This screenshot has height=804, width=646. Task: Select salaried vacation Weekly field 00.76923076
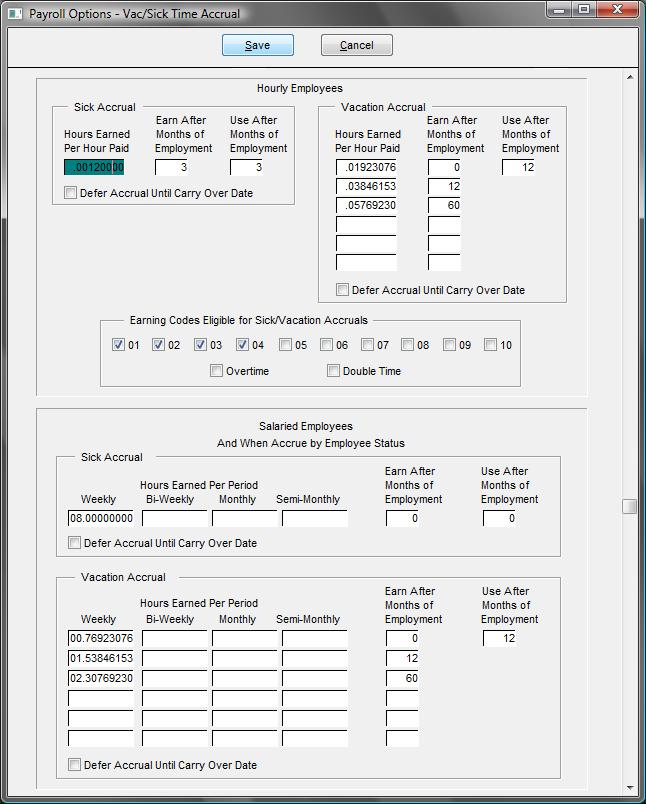click(x=100, y=638)
